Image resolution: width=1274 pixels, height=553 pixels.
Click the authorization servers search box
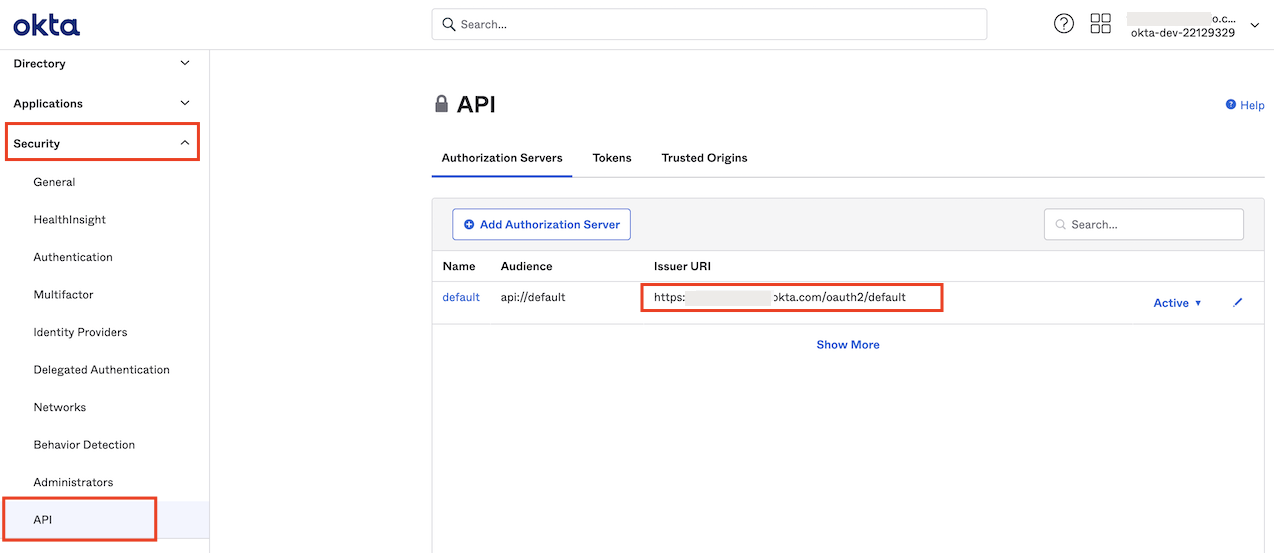pos(1143,225)
